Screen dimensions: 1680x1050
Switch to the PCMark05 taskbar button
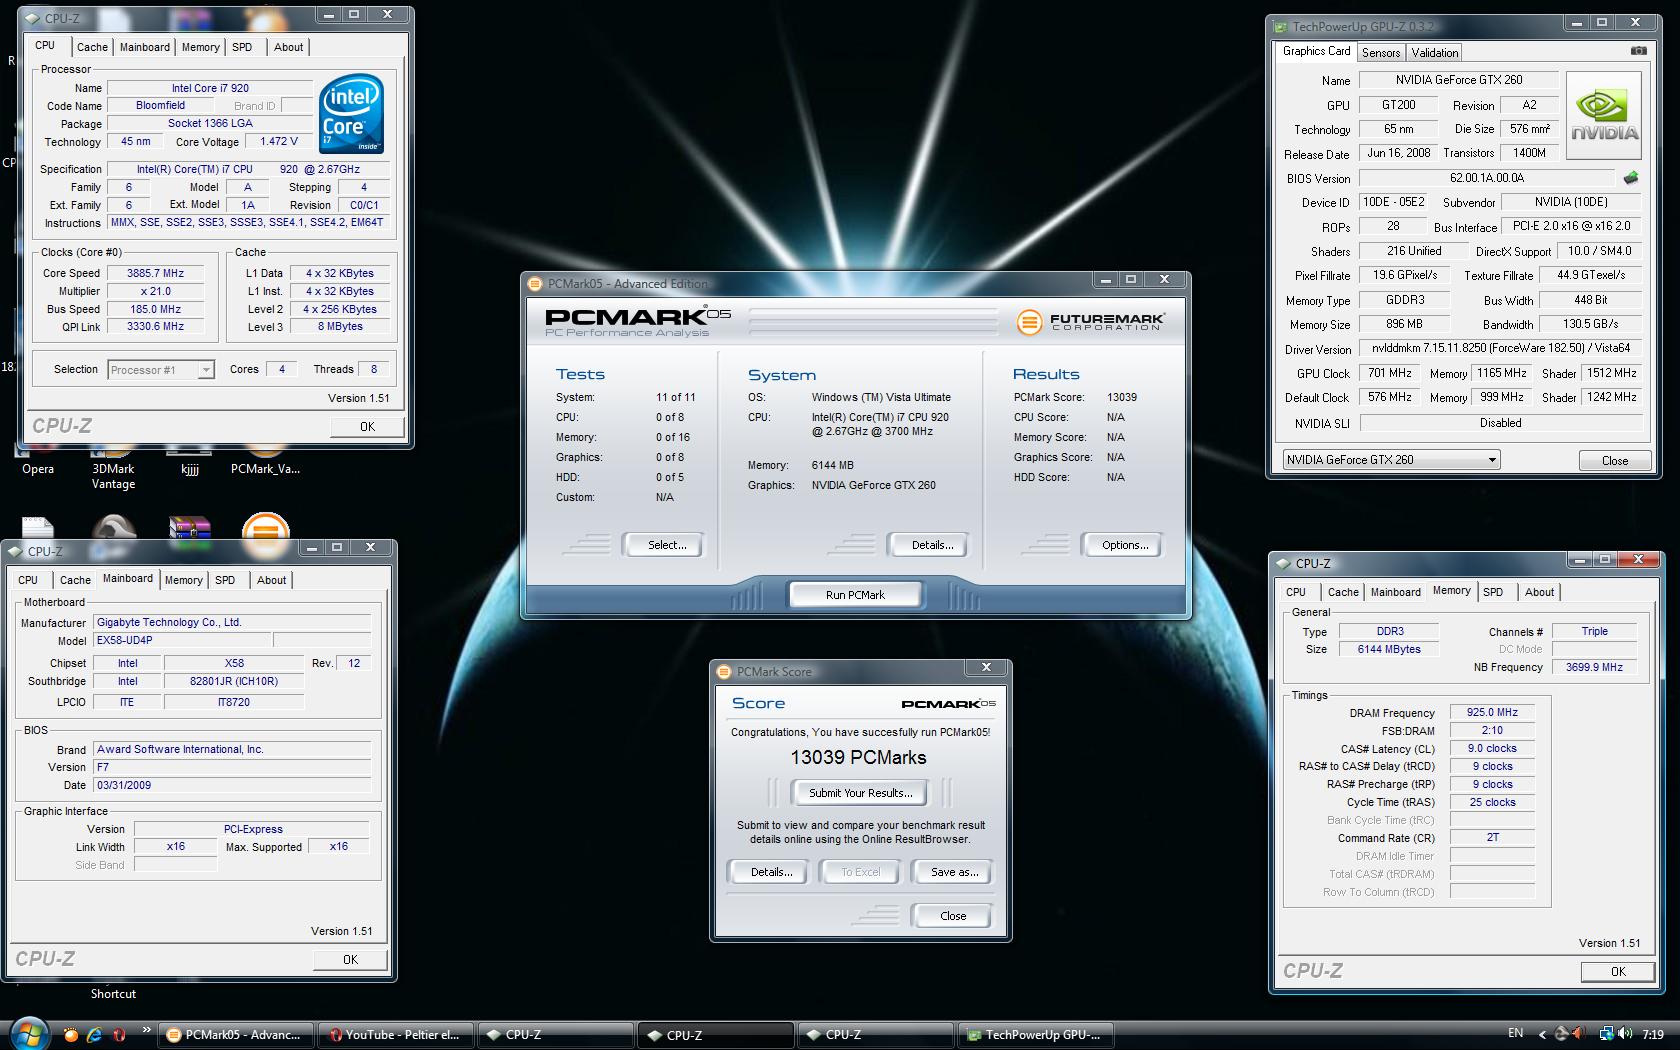pos(236,1035)
